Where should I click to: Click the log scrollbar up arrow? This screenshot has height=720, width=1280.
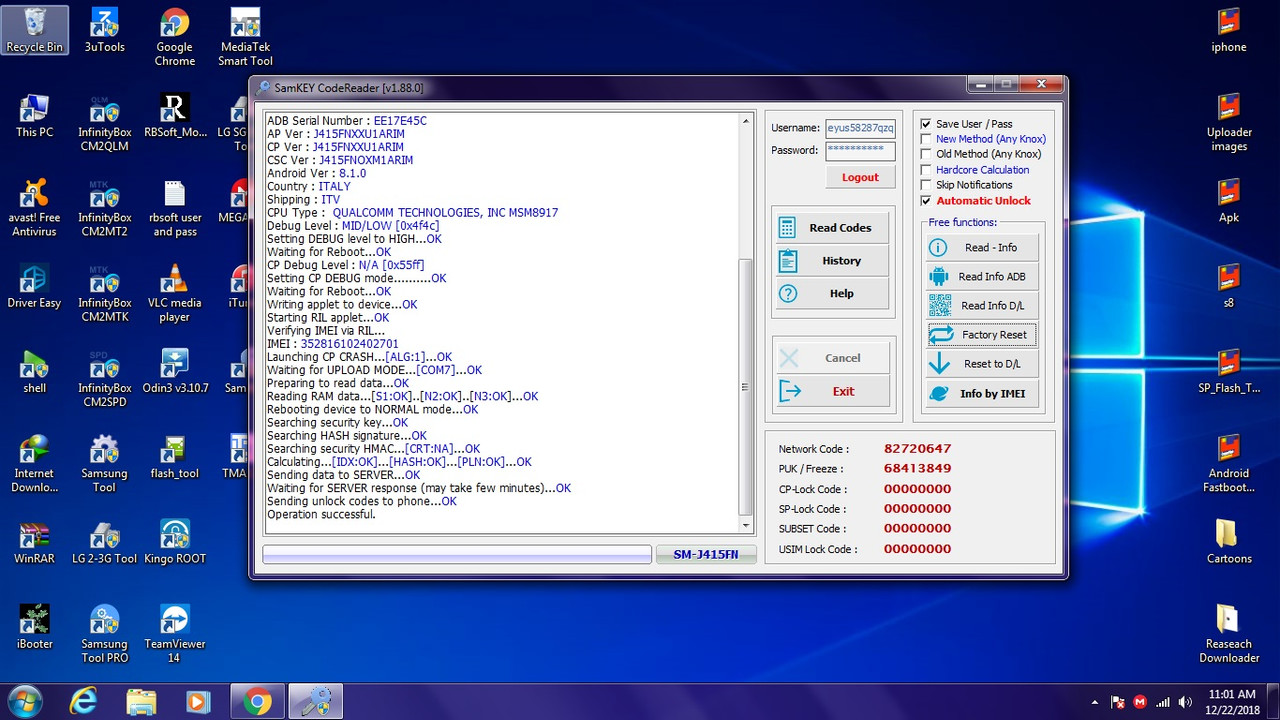click(x=745, y=121)
